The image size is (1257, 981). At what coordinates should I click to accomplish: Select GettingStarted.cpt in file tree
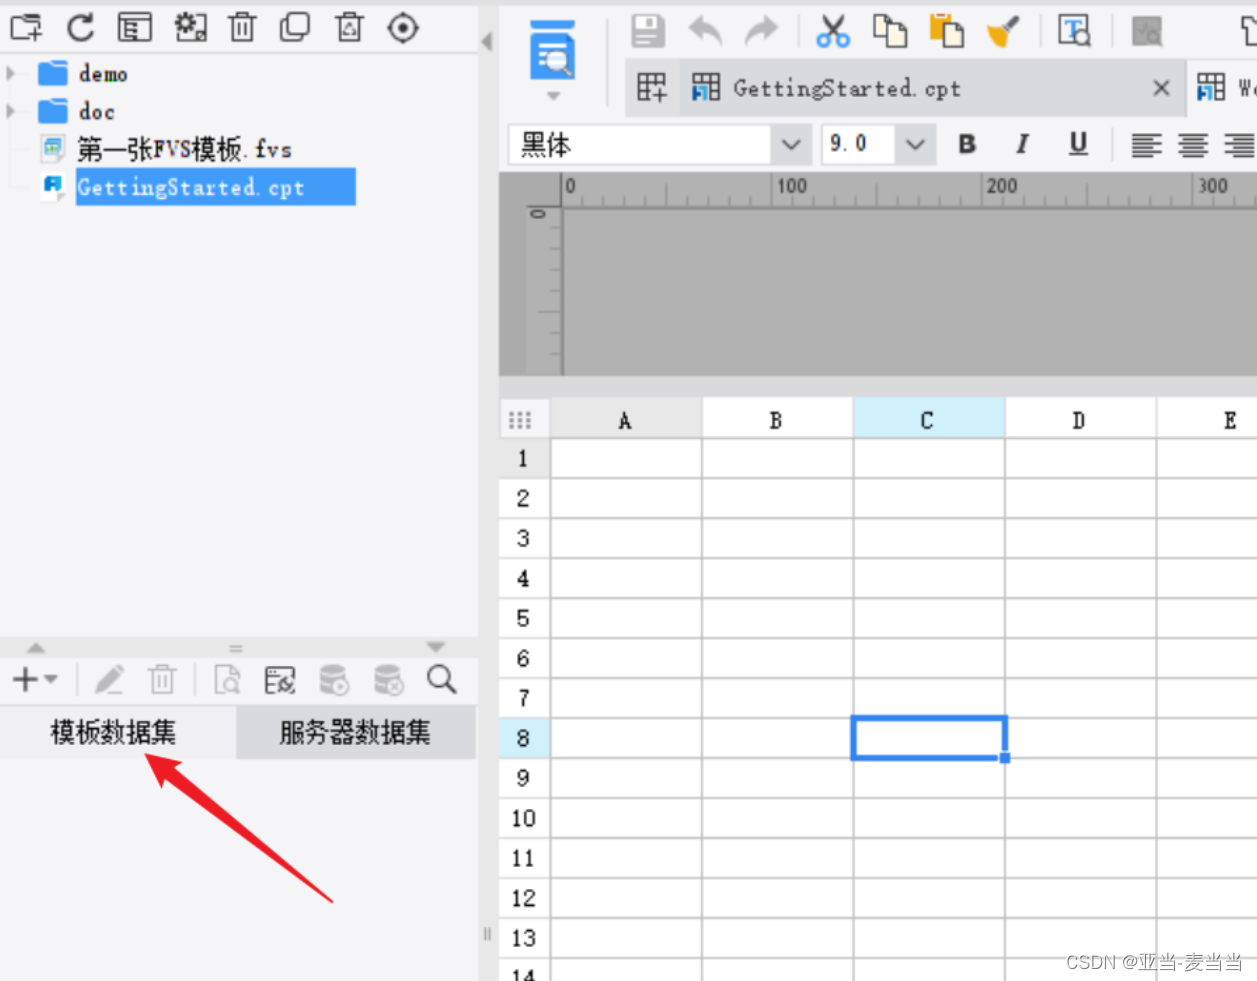tap(215, 187)
